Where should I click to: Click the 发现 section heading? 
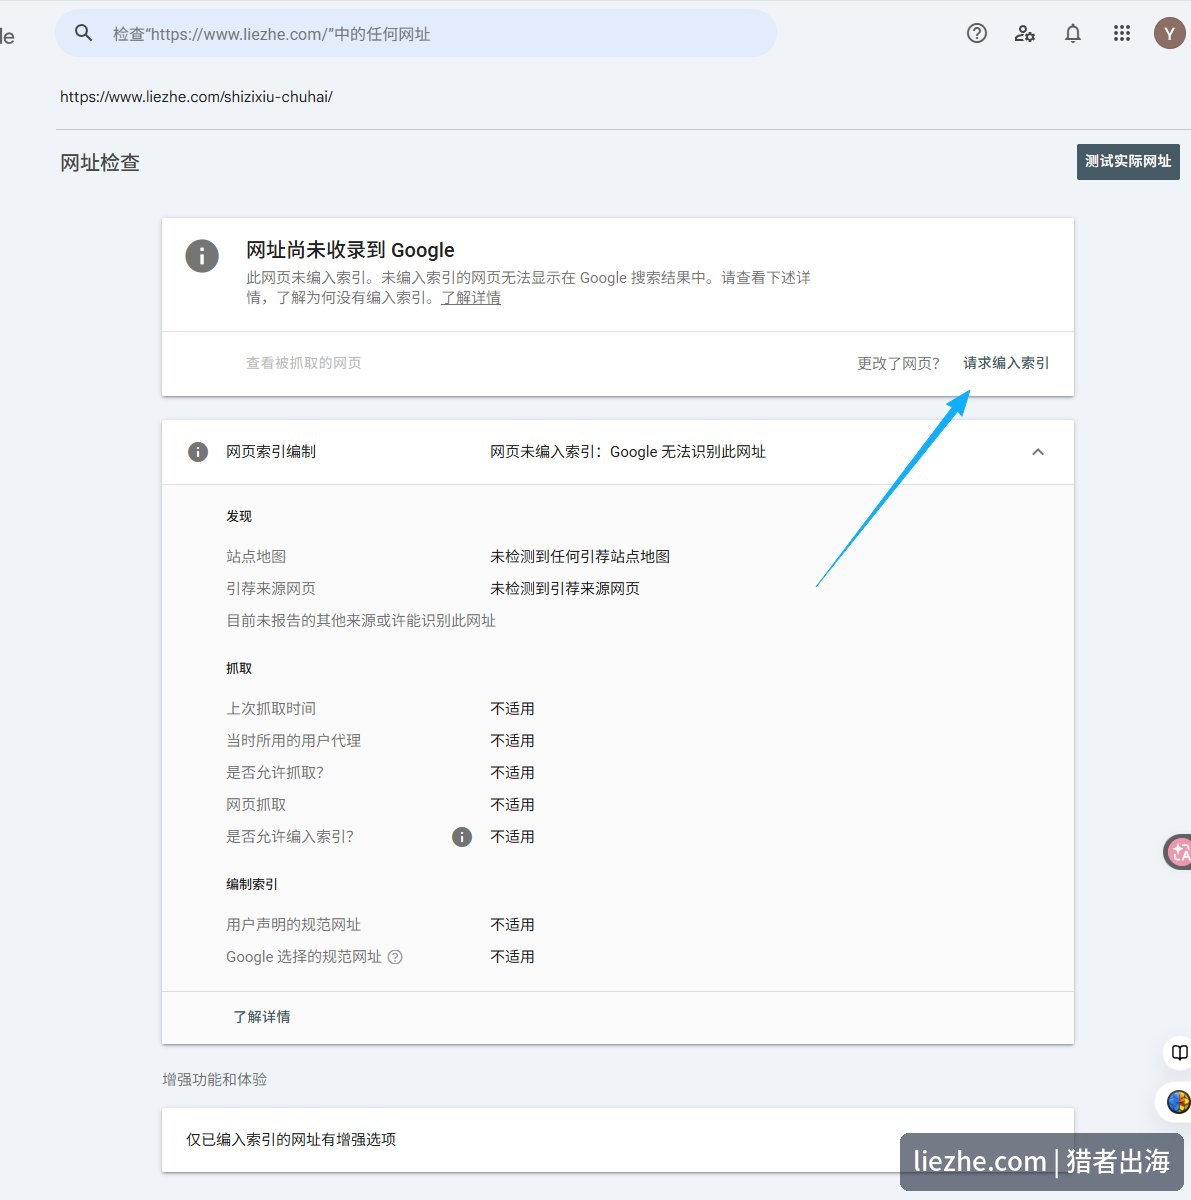[x=239, y=516]
